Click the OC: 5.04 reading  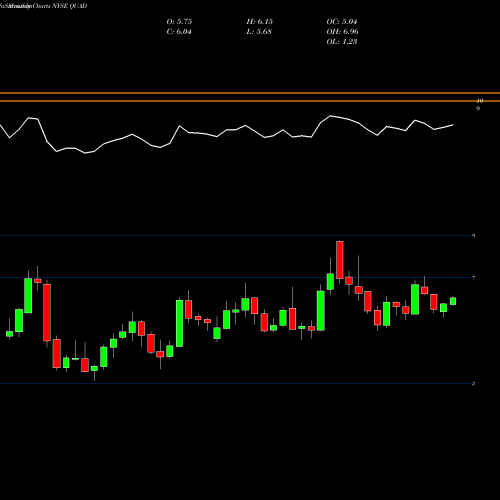point(342,22)
